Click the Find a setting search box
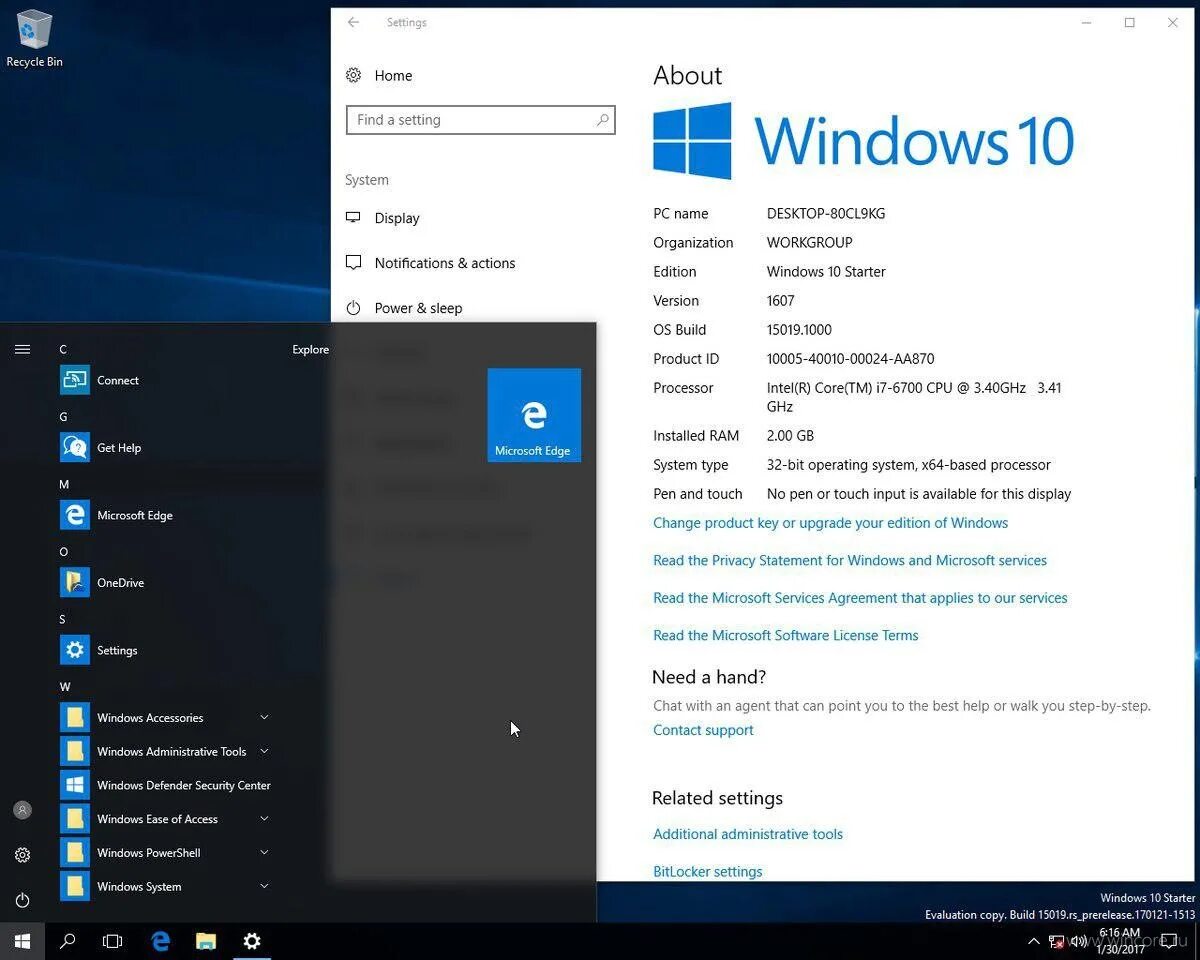 (x=480, y=120)
